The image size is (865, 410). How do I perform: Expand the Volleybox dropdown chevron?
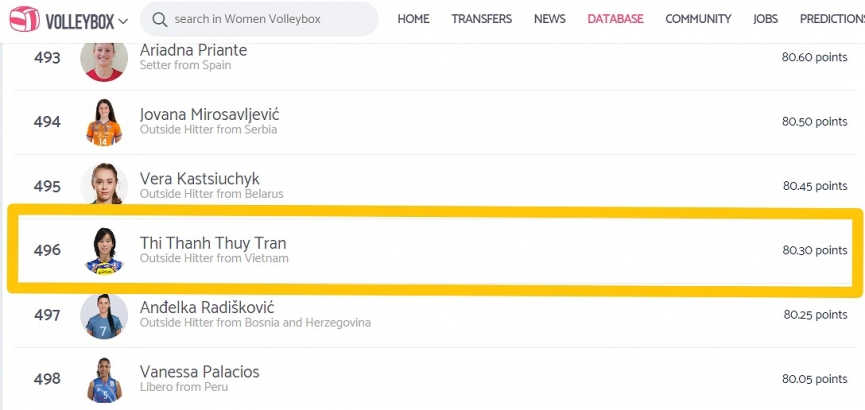click(124, 22)
